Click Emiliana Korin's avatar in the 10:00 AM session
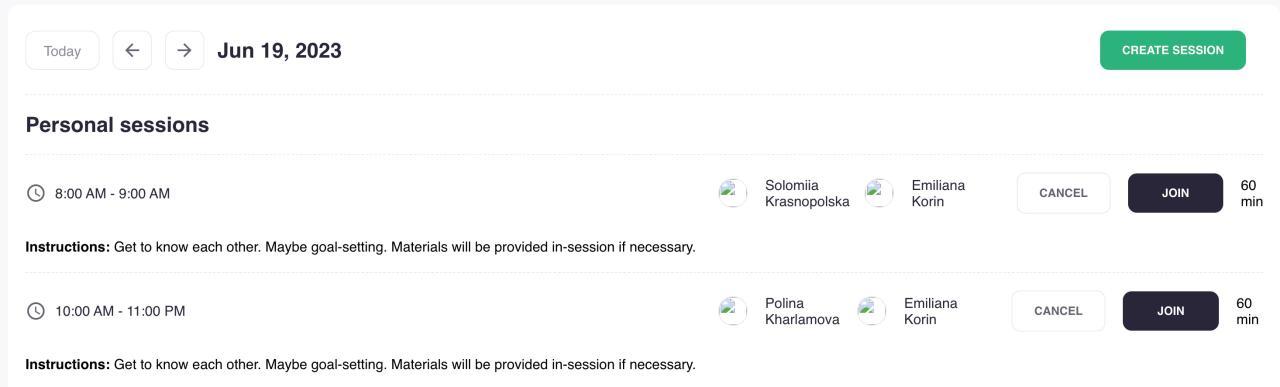 tap(872, 311)
